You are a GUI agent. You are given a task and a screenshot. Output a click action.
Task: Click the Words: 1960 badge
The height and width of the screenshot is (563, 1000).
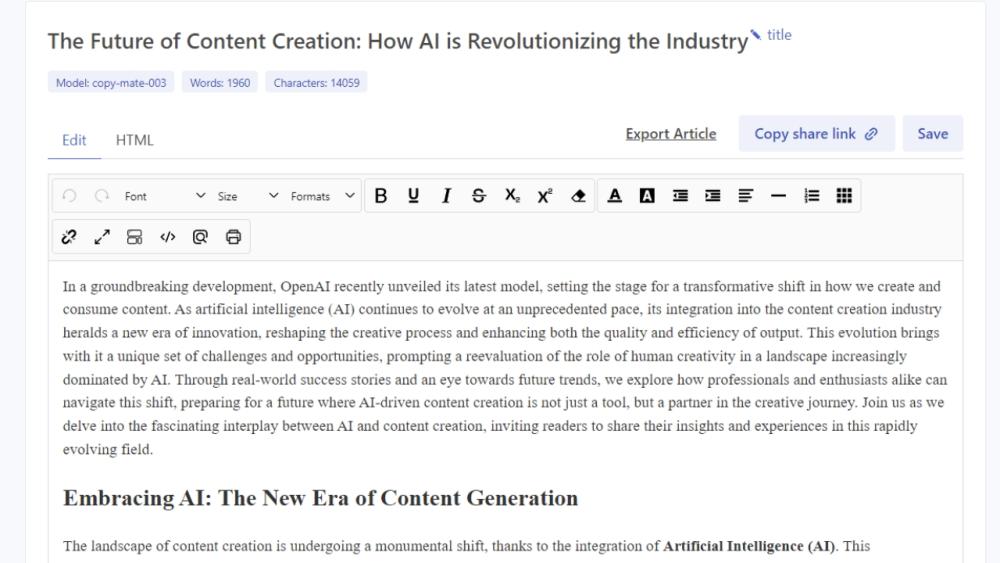coord(220,82)
